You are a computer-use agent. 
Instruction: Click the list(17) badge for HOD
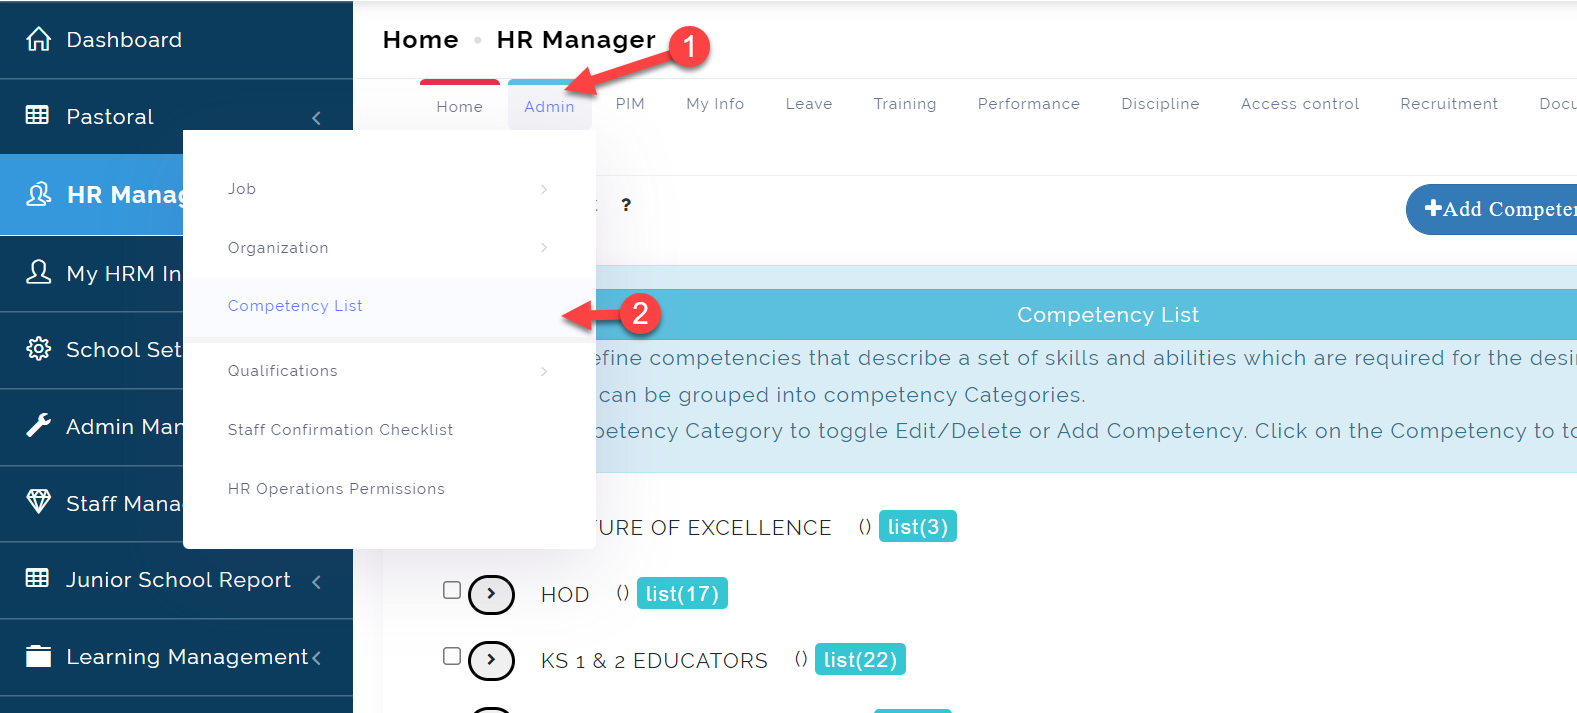pyautogui.click(x=682, y=593)
